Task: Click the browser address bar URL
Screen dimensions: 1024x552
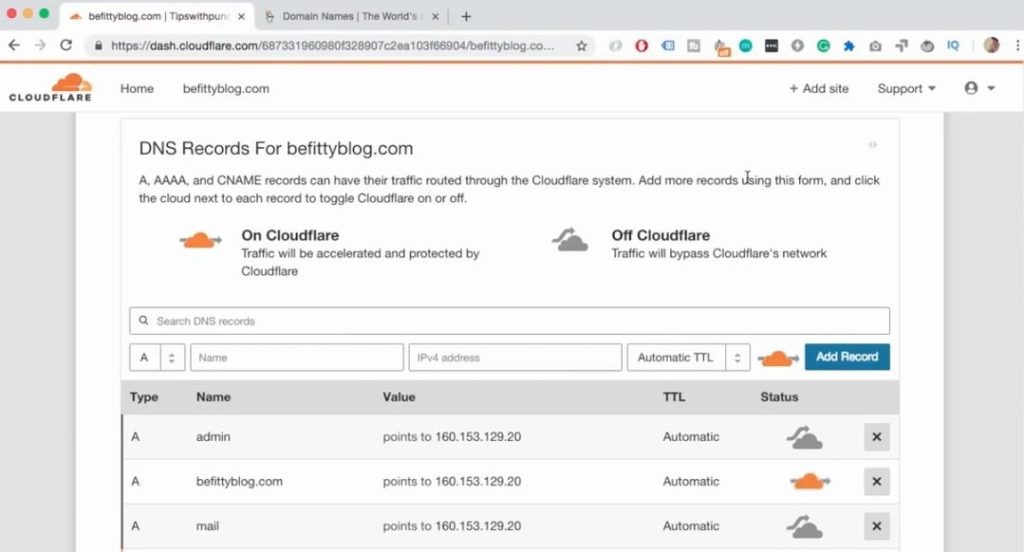Action: [332, 46]
